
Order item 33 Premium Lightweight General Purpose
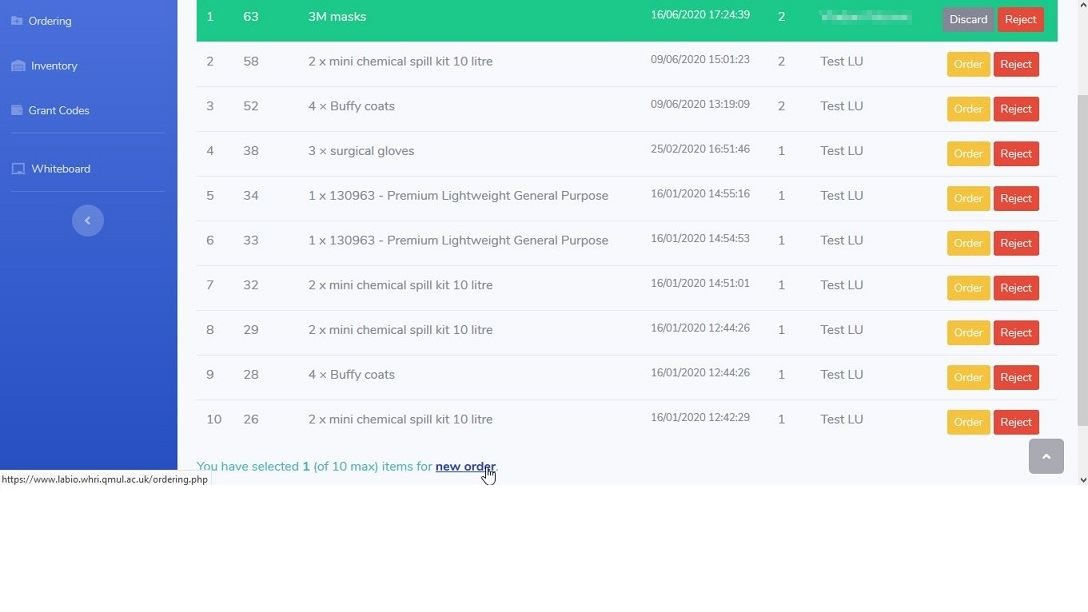point(968,244)
